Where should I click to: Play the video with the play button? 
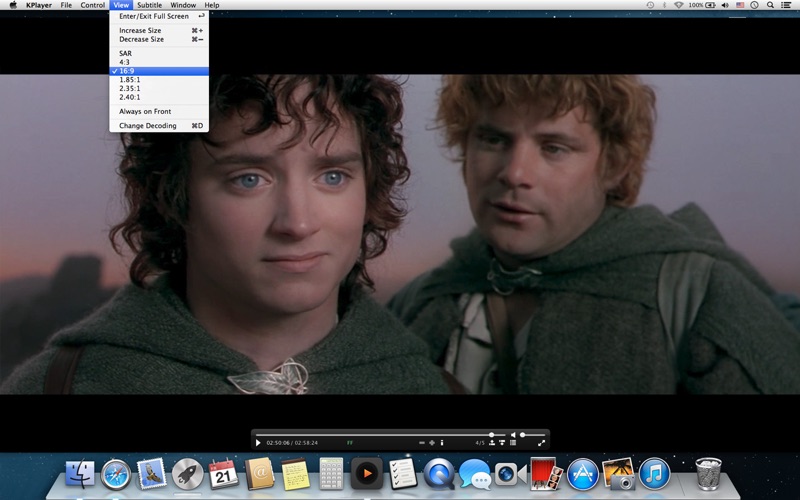pyautogui.click(x=258, y=443)
